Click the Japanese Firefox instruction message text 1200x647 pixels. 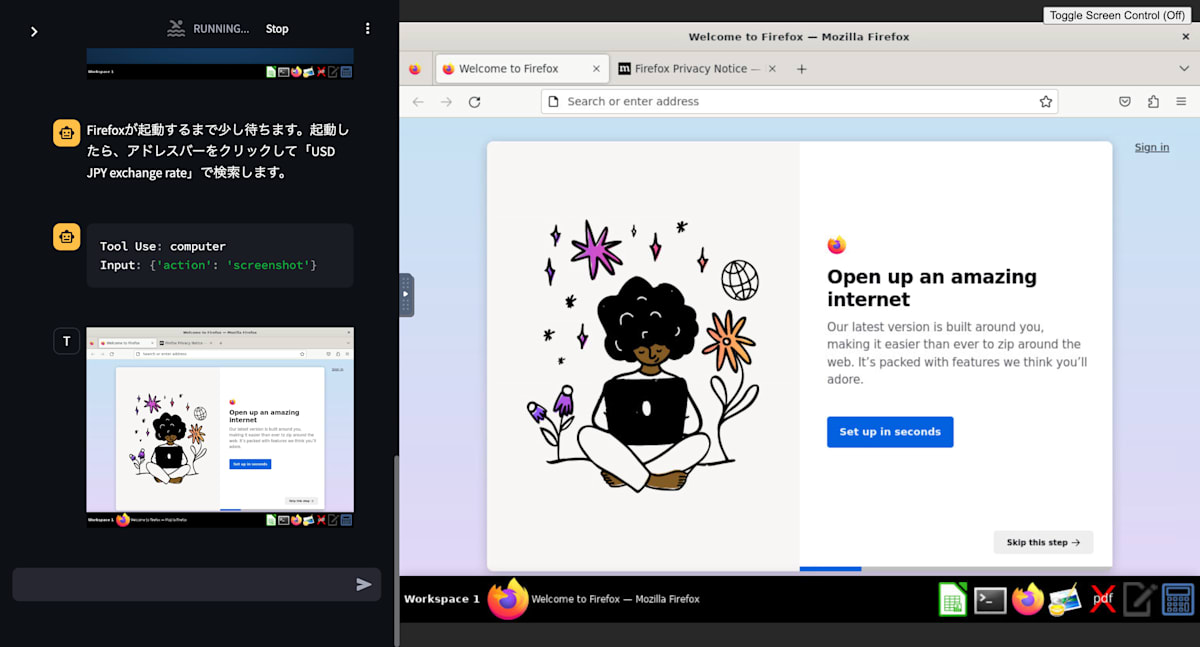(218, 151)
